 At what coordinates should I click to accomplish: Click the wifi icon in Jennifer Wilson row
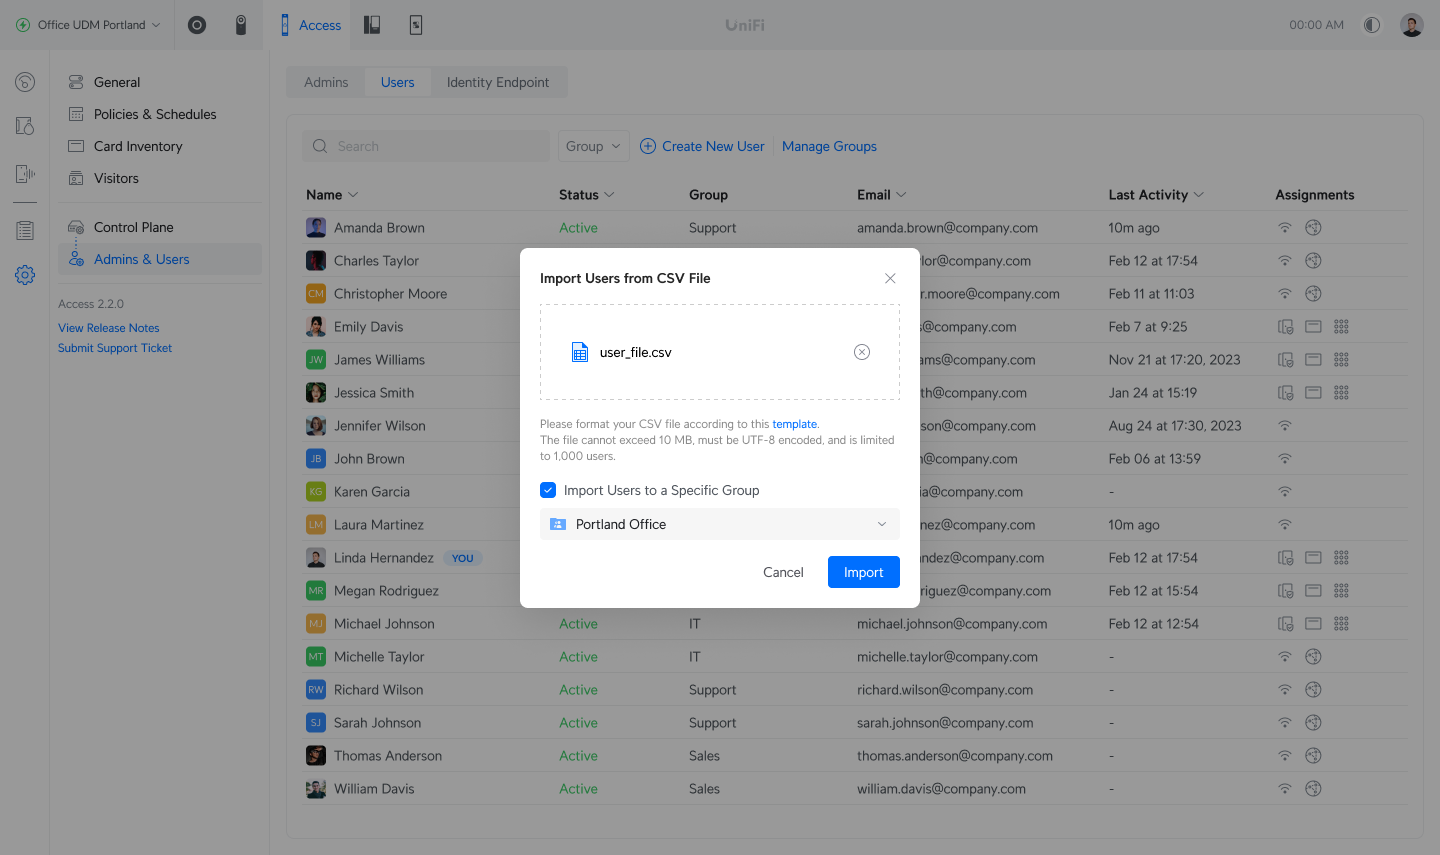pyautogui.click(x=1285, y=426)
